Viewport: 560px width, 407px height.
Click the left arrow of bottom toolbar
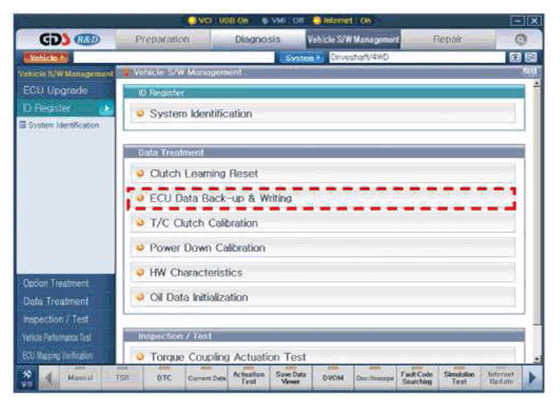click(x=49, y=378)
